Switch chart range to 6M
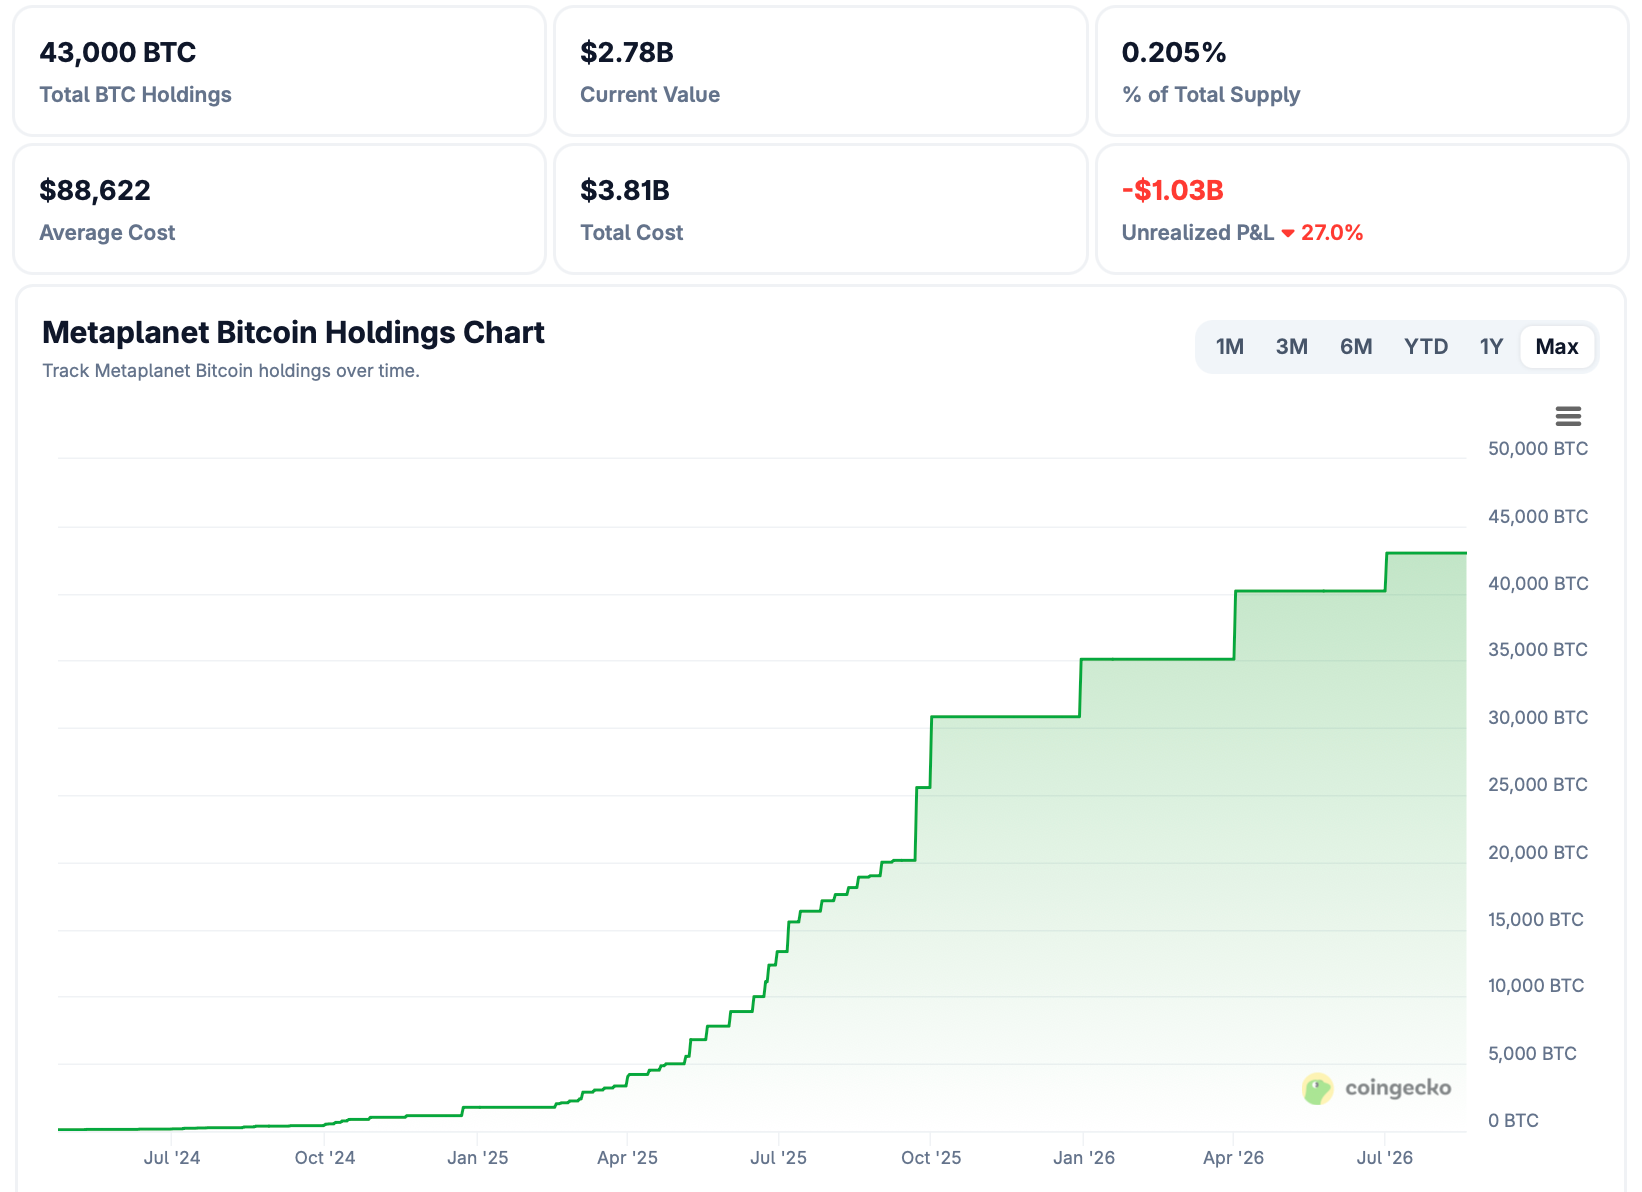This screenshot has height=1192, width=1642. click(1356, 347)
